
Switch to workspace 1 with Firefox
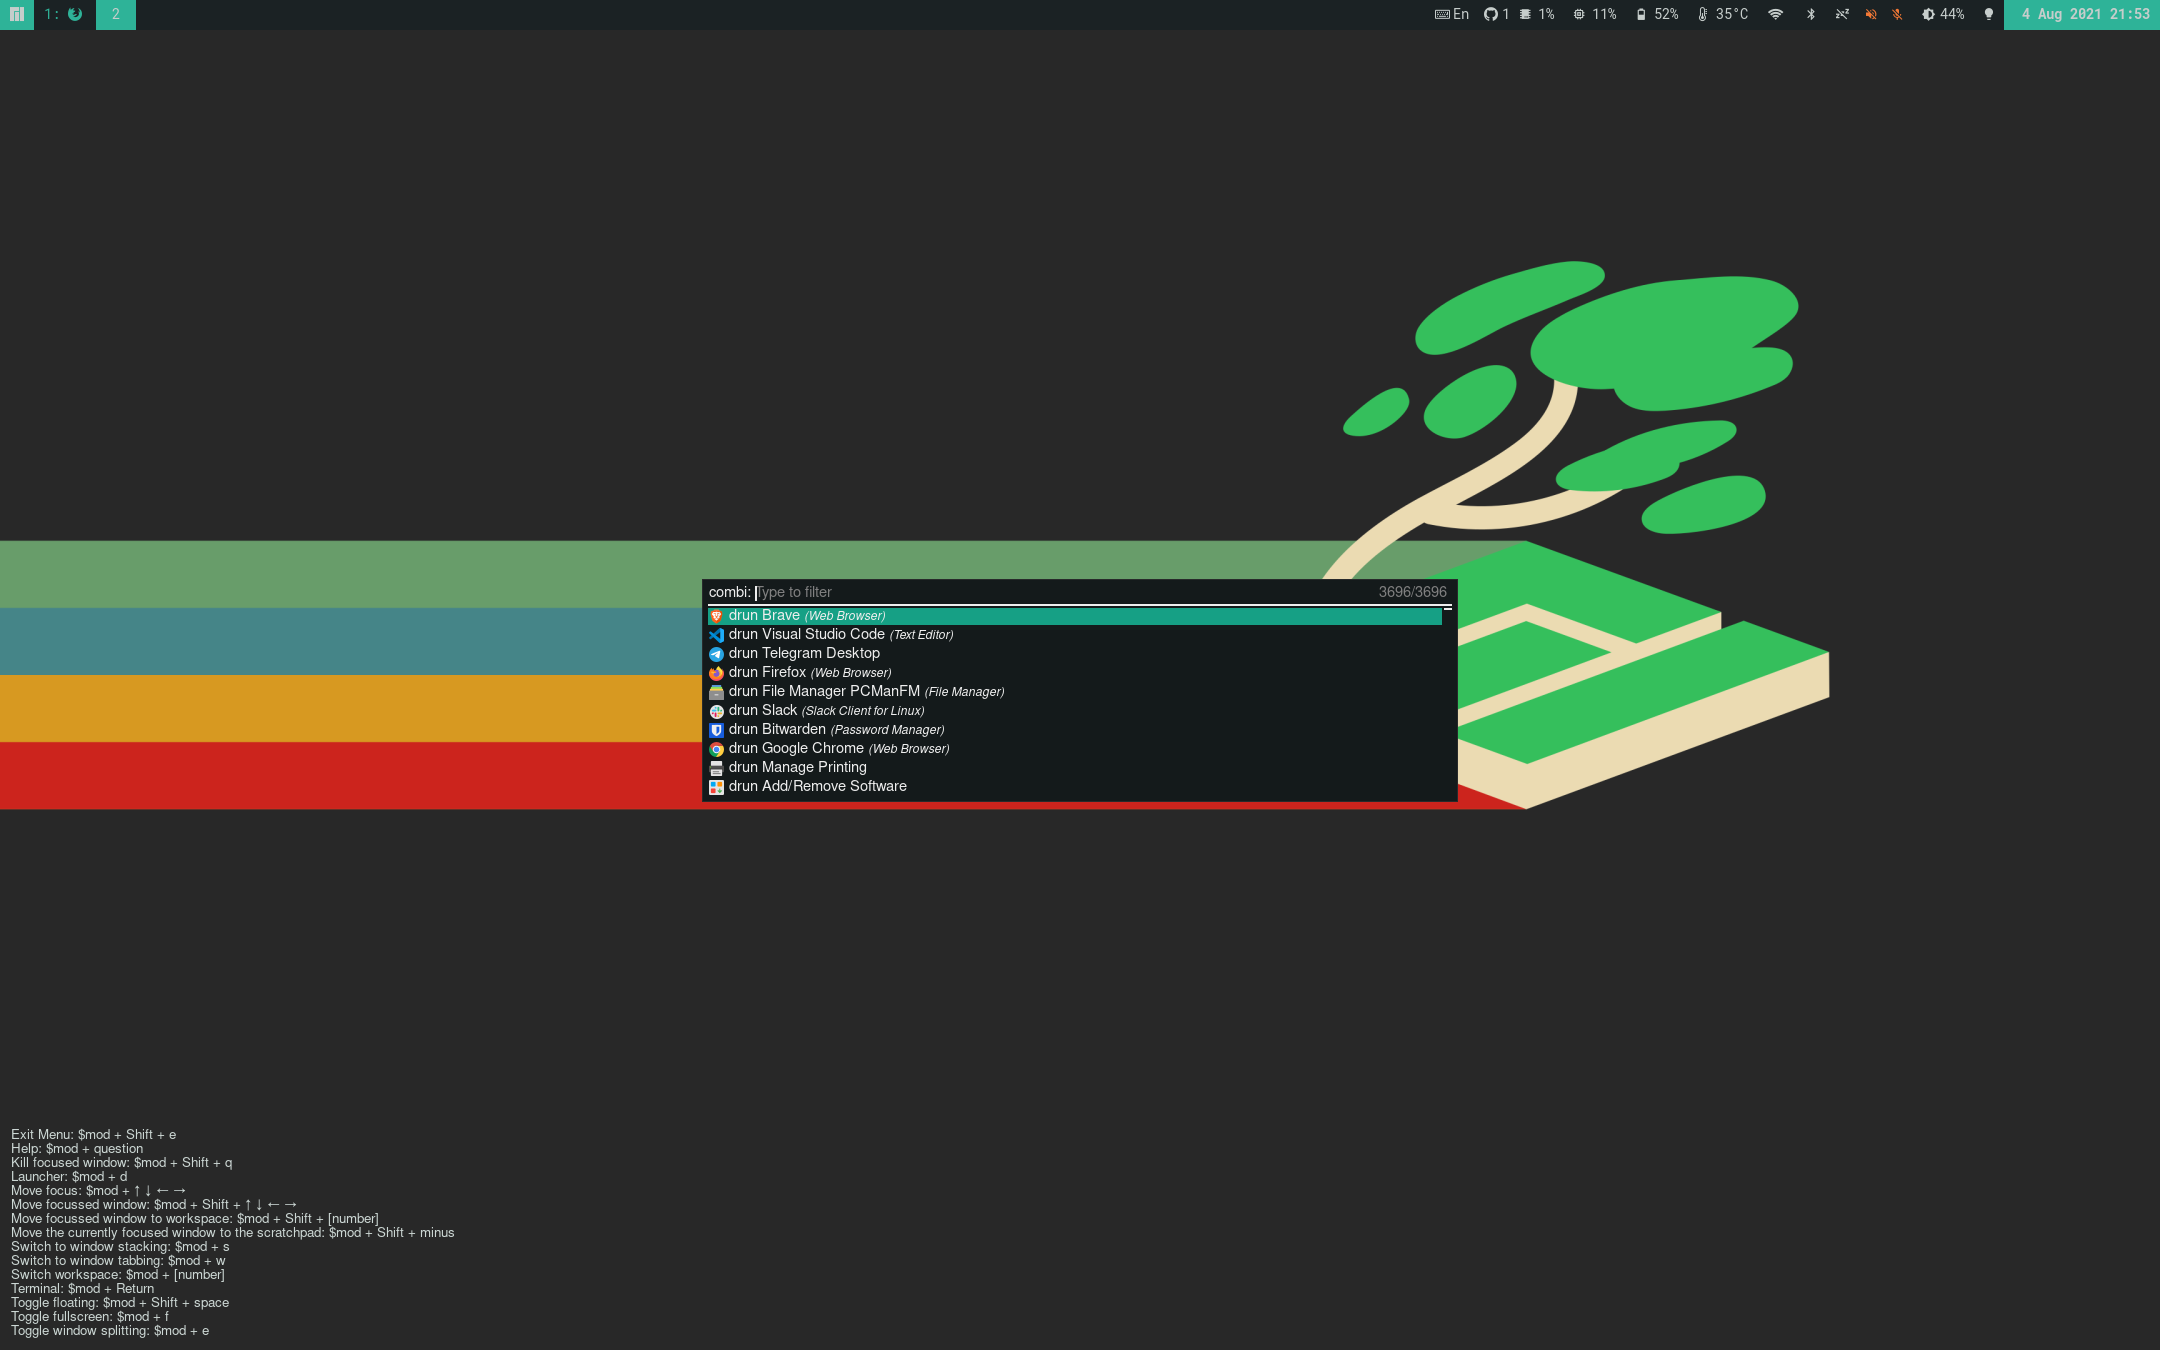point(64,14)
